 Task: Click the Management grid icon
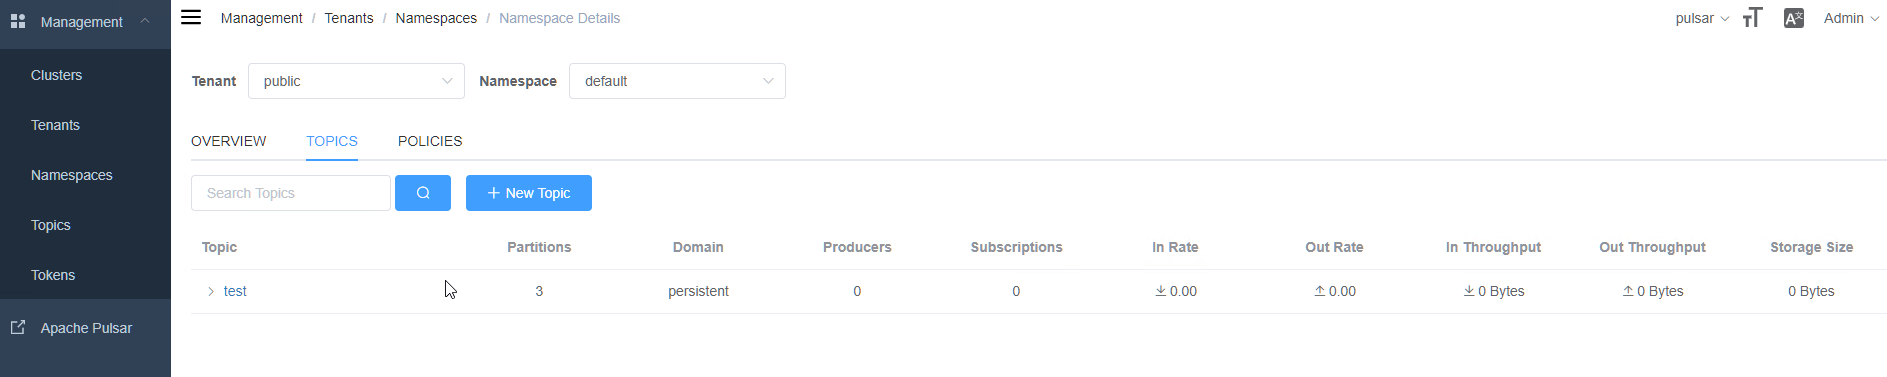click(x=18, y=21)
